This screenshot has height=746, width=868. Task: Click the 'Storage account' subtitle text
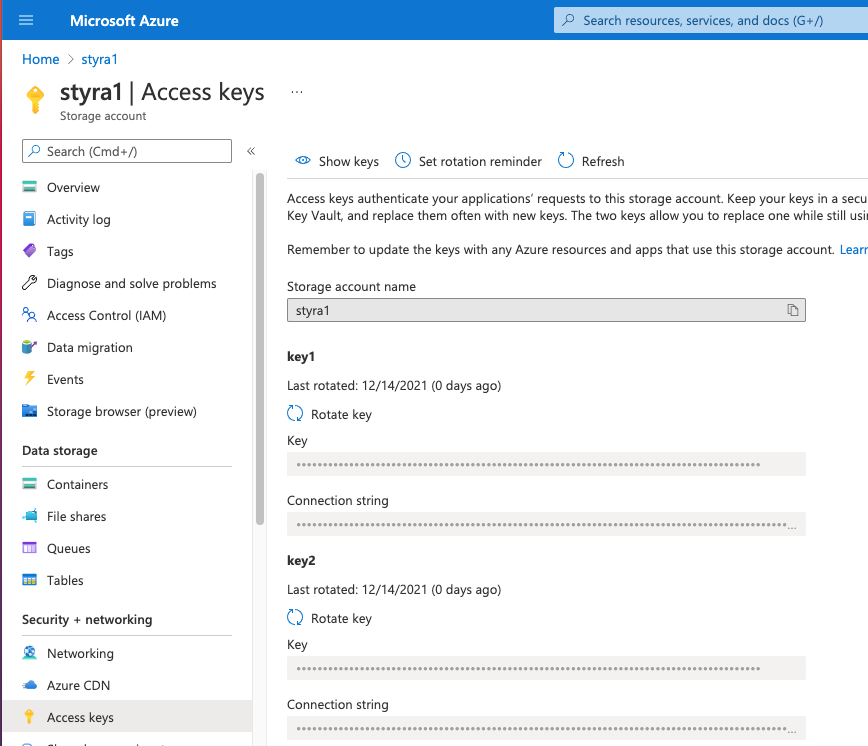[x=103, y=116]
